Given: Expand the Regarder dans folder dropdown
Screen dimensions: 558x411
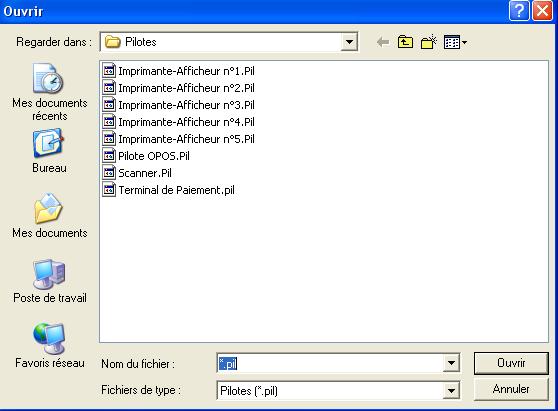Looking at the screenshot, I should click(x=349, y=42).
